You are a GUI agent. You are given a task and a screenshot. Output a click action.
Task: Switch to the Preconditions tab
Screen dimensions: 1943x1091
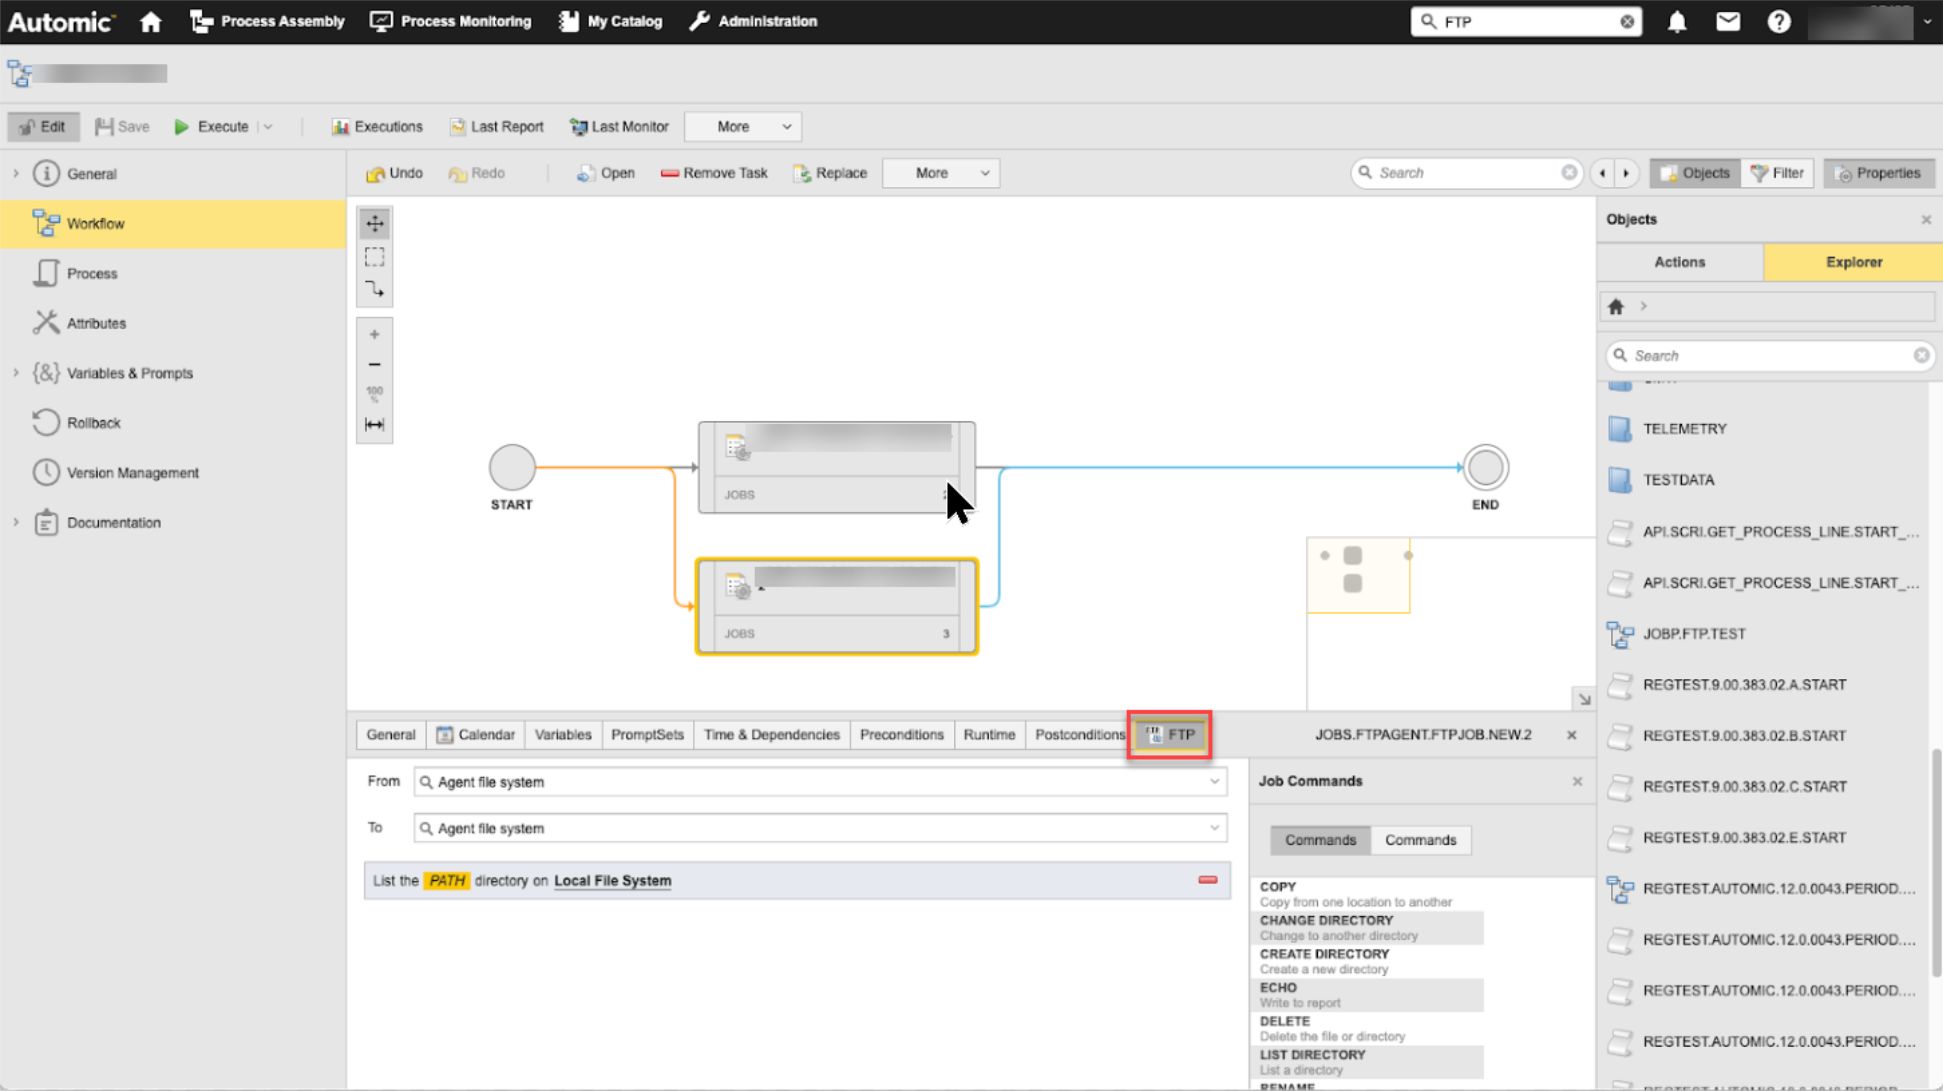click(901, 735)
